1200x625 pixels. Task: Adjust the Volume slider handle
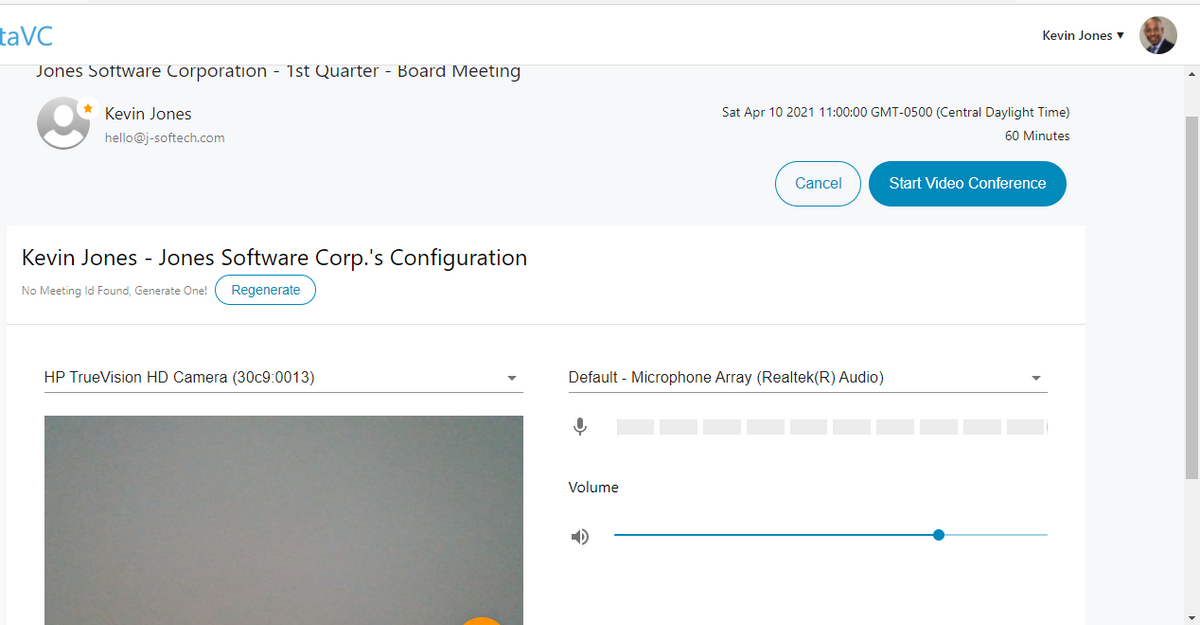tap(938, 535)
